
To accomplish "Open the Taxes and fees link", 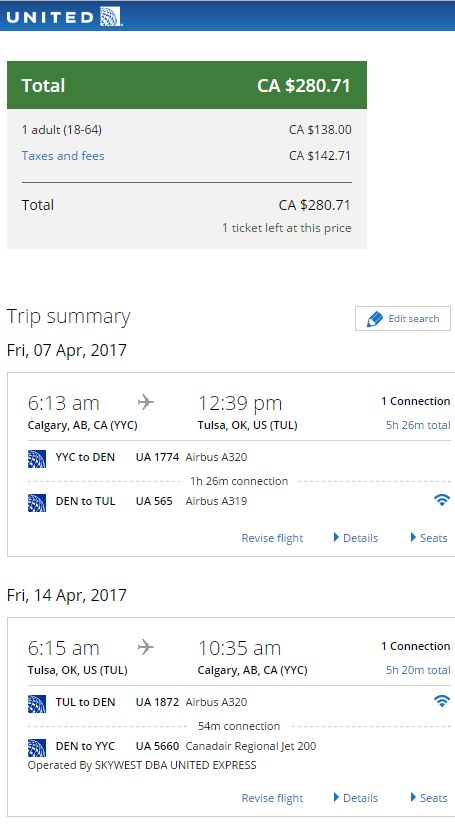I will pyautogui.click(x=63, y=156).
